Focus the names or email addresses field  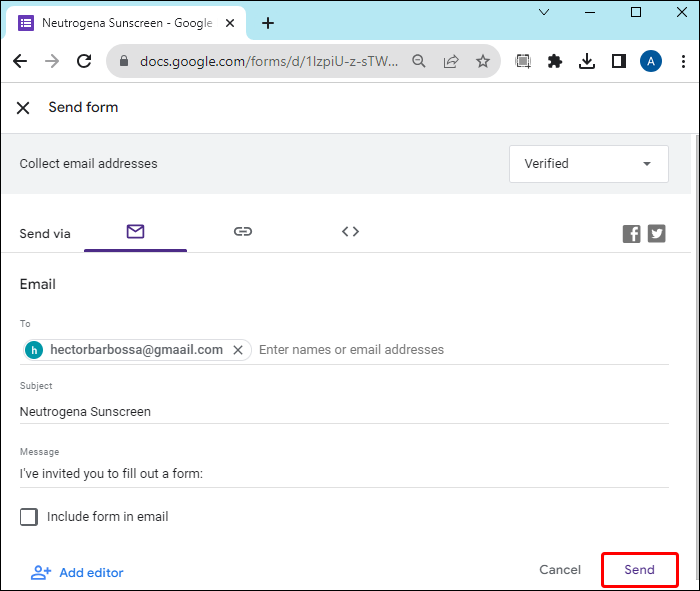[x=463, y=350]
